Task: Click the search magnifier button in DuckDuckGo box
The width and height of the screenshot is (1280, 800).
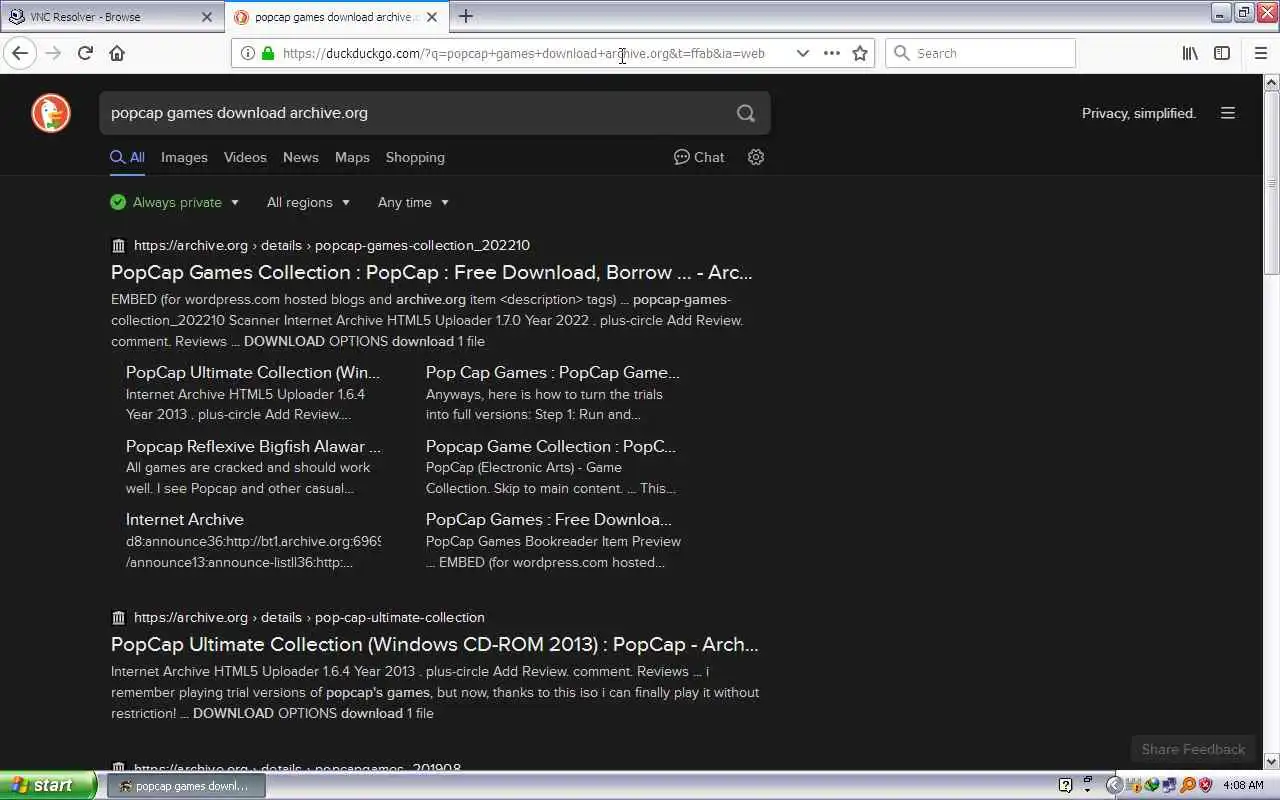Action: click(746, 113)
